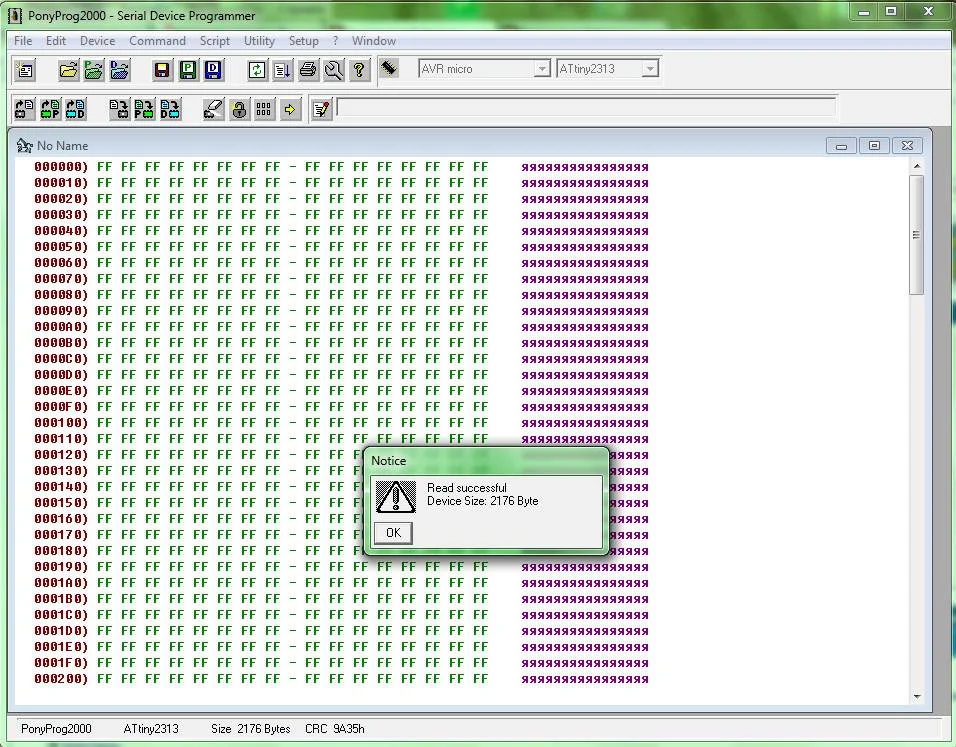Image resolution: width=956 pixels, height=747 pixels.
Task: Open the Utility menu
Action: [x=259, y=41]
